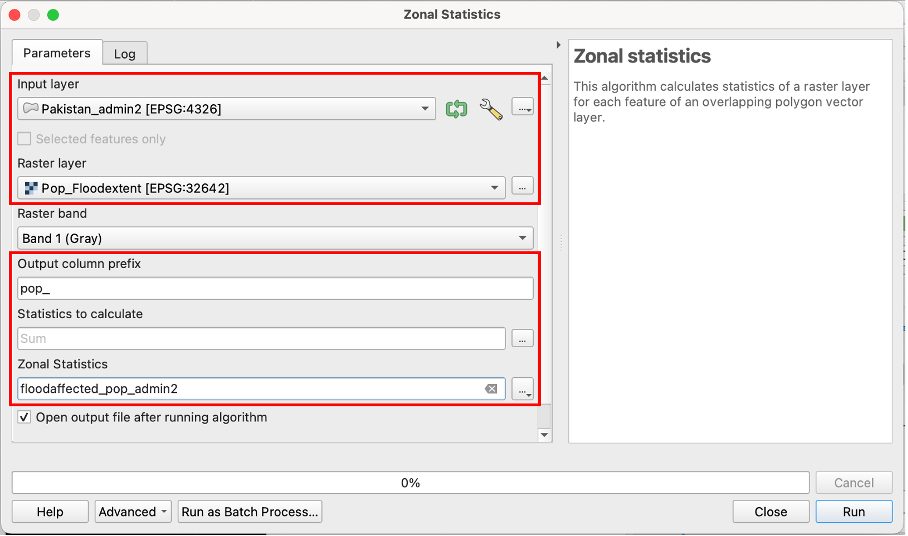Image resolution: width=908 pixels, height=536 pixels.
Task: Expand the Input layer Pakistan_admin2 dropdown
Action: coord(226,109)
